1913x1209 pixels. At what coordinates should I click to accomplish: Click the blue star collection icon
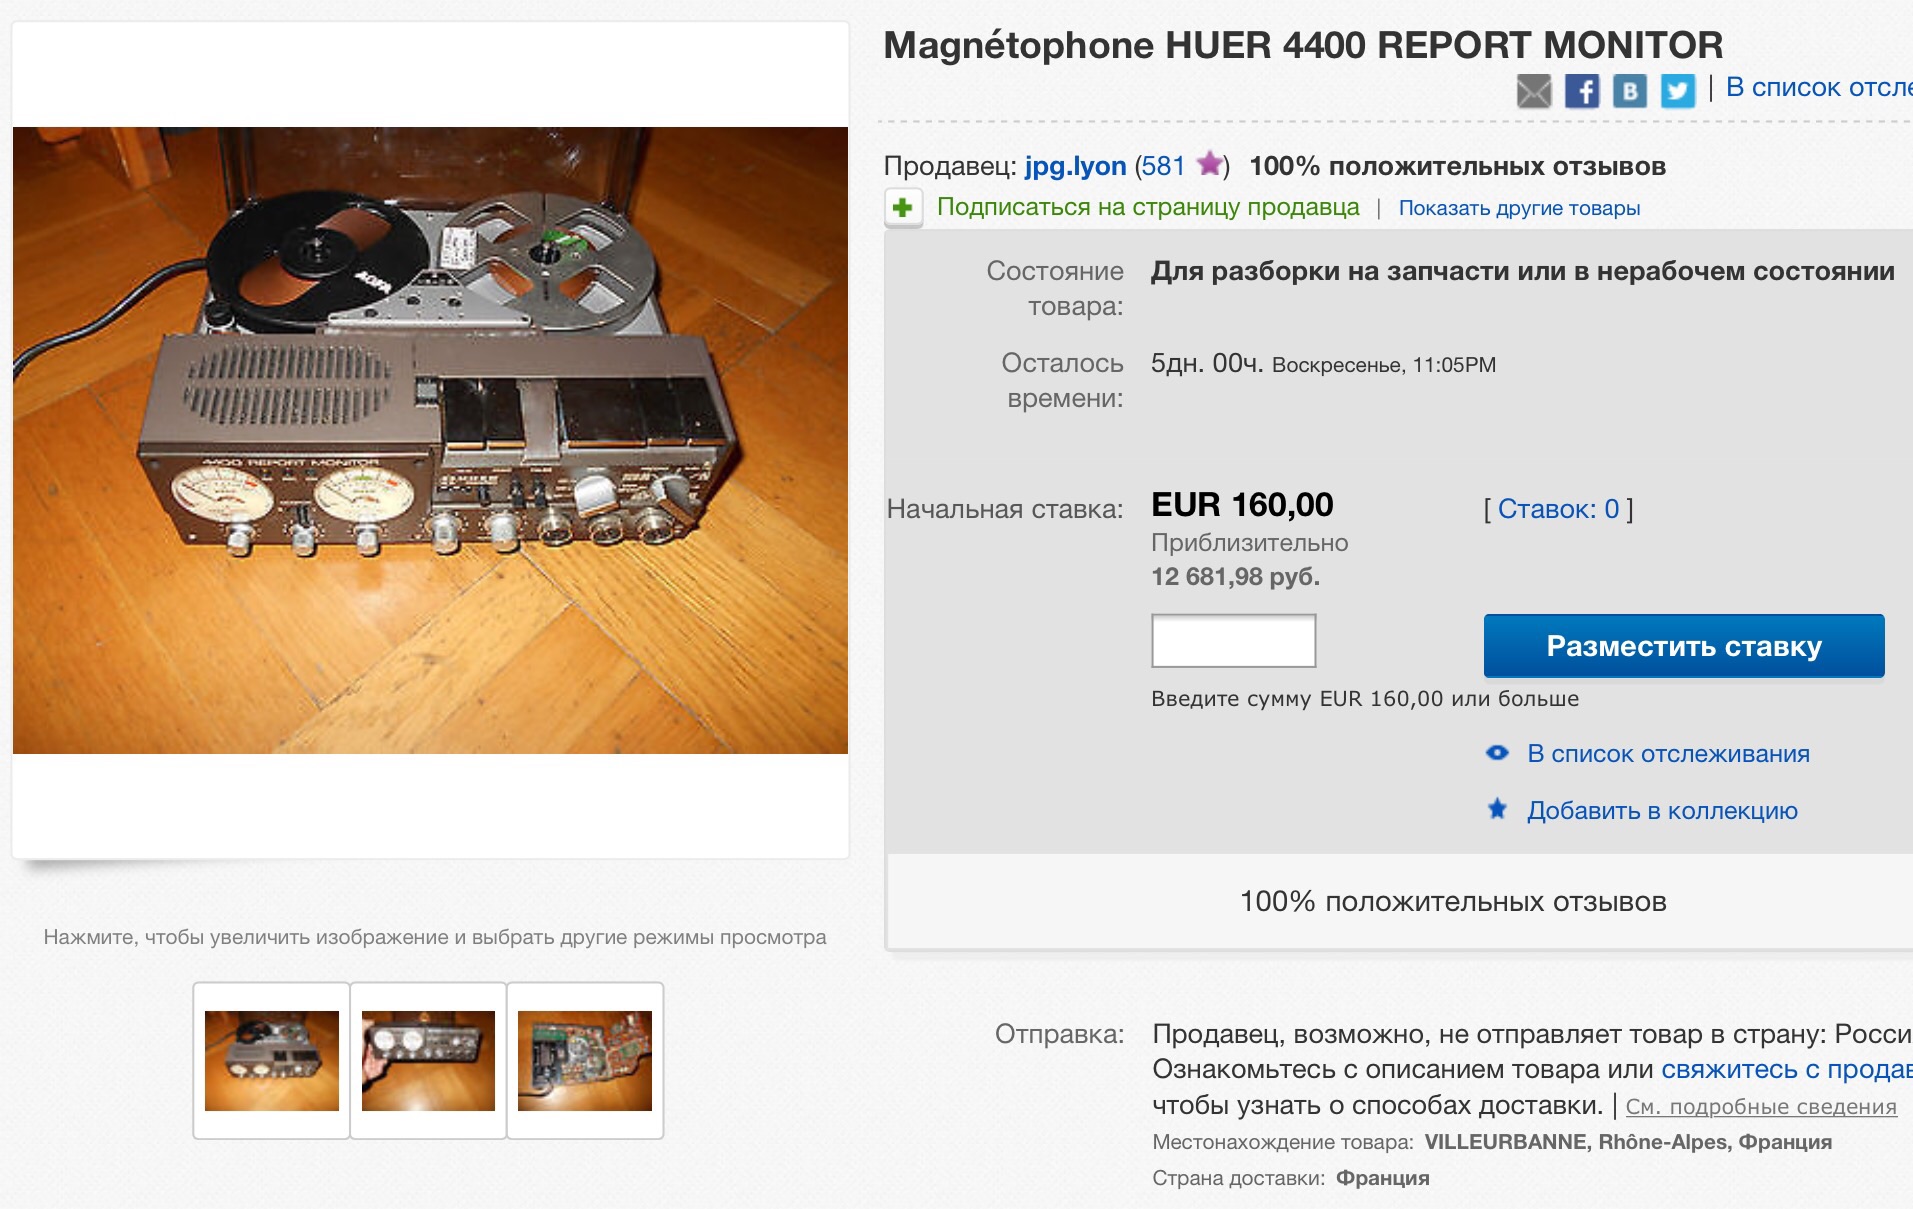tap(1497, 809)
